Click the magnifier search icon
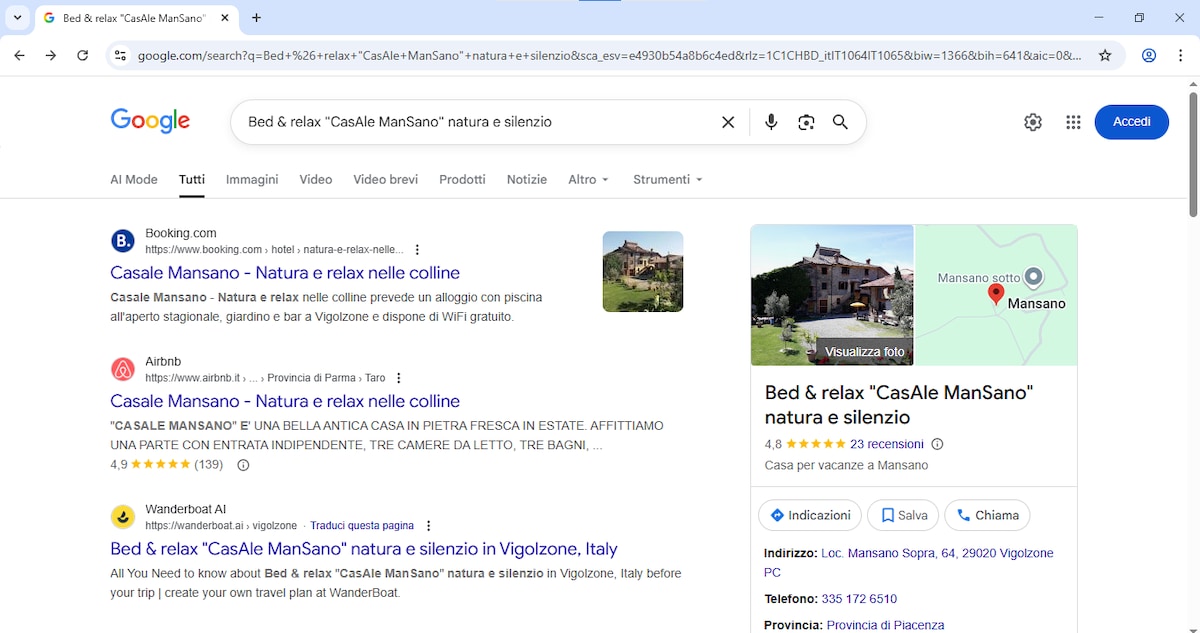The image size is (1200, 633). [840, 122]
